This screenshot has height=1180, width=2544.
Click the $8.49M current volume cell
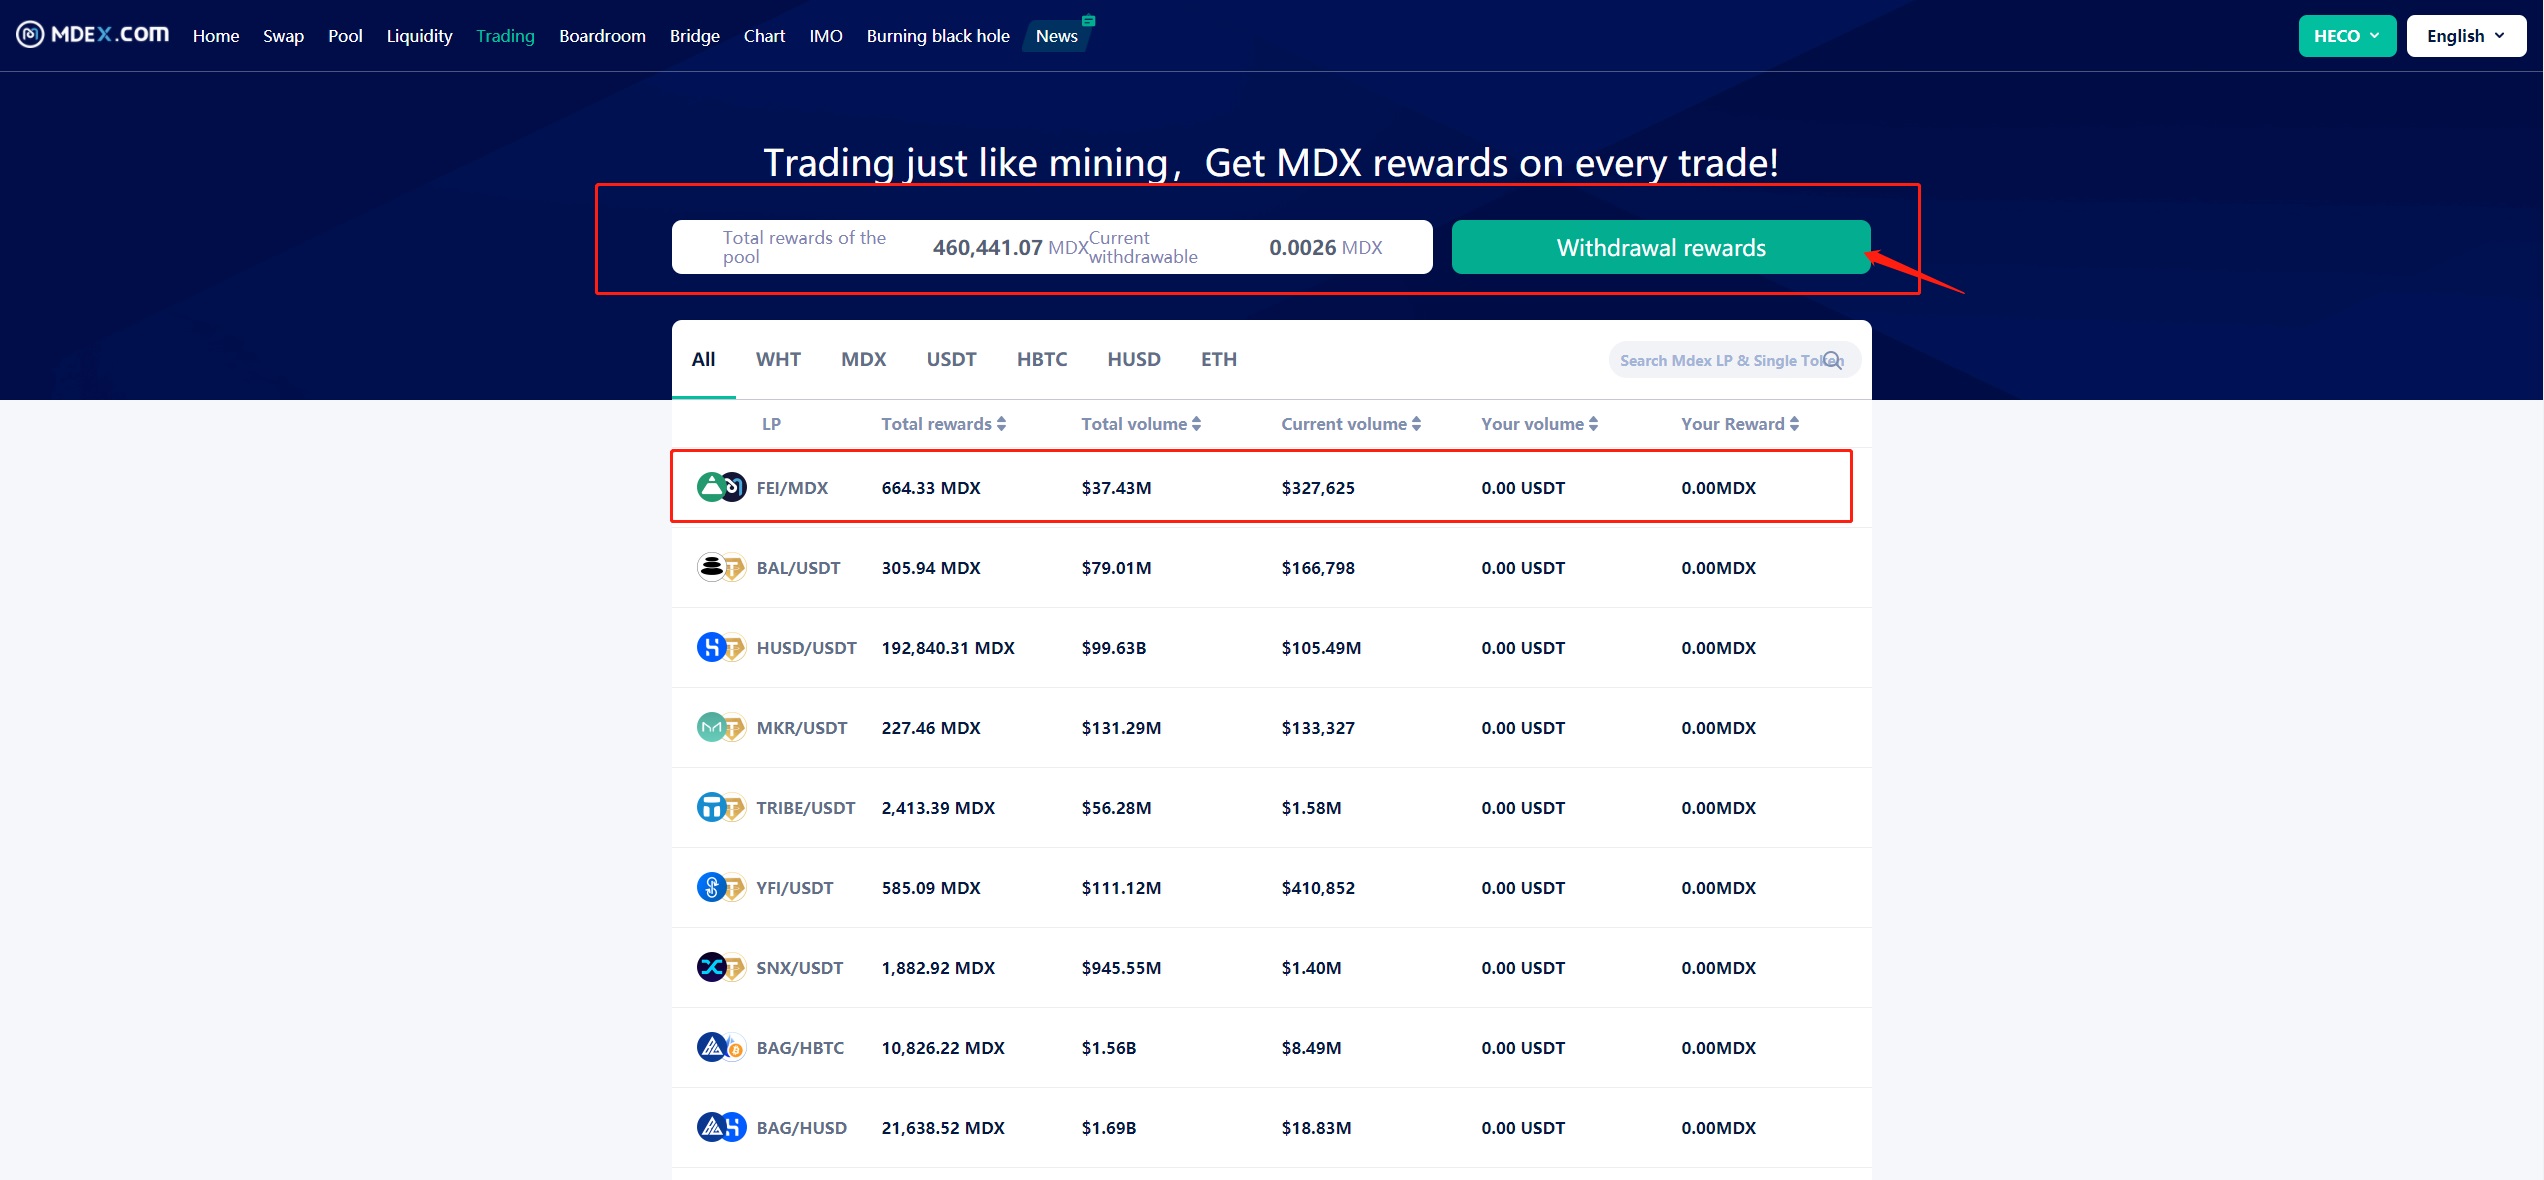(1311, 1048)
